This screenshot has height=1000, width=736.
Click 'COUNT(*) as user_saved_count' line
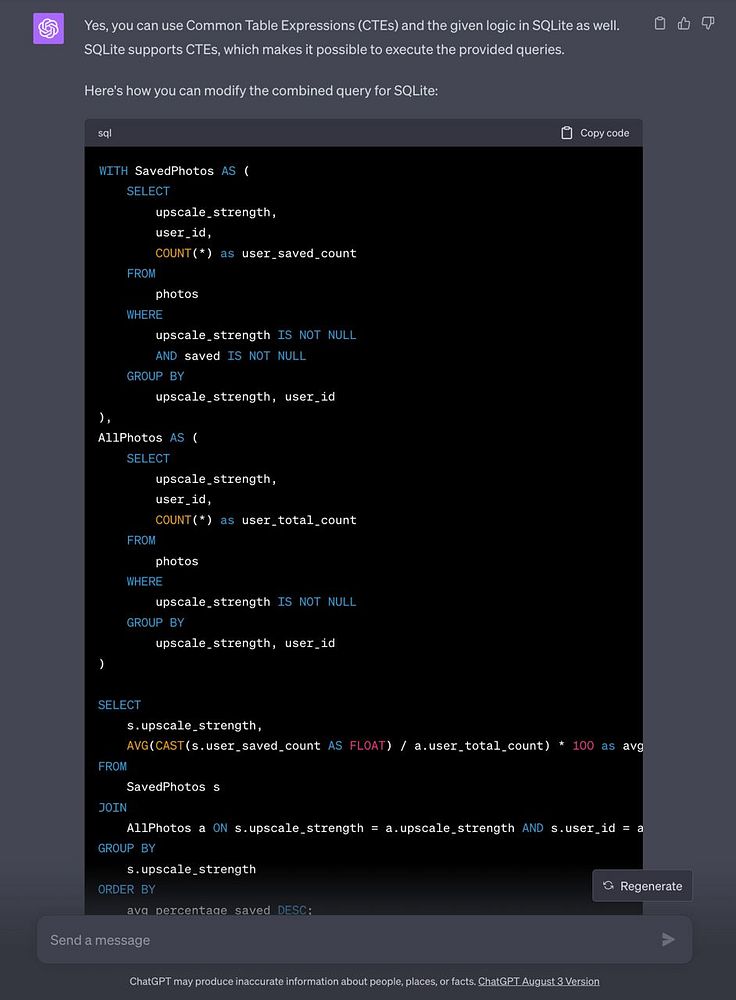pyautogui.click(x=256, y=253)
